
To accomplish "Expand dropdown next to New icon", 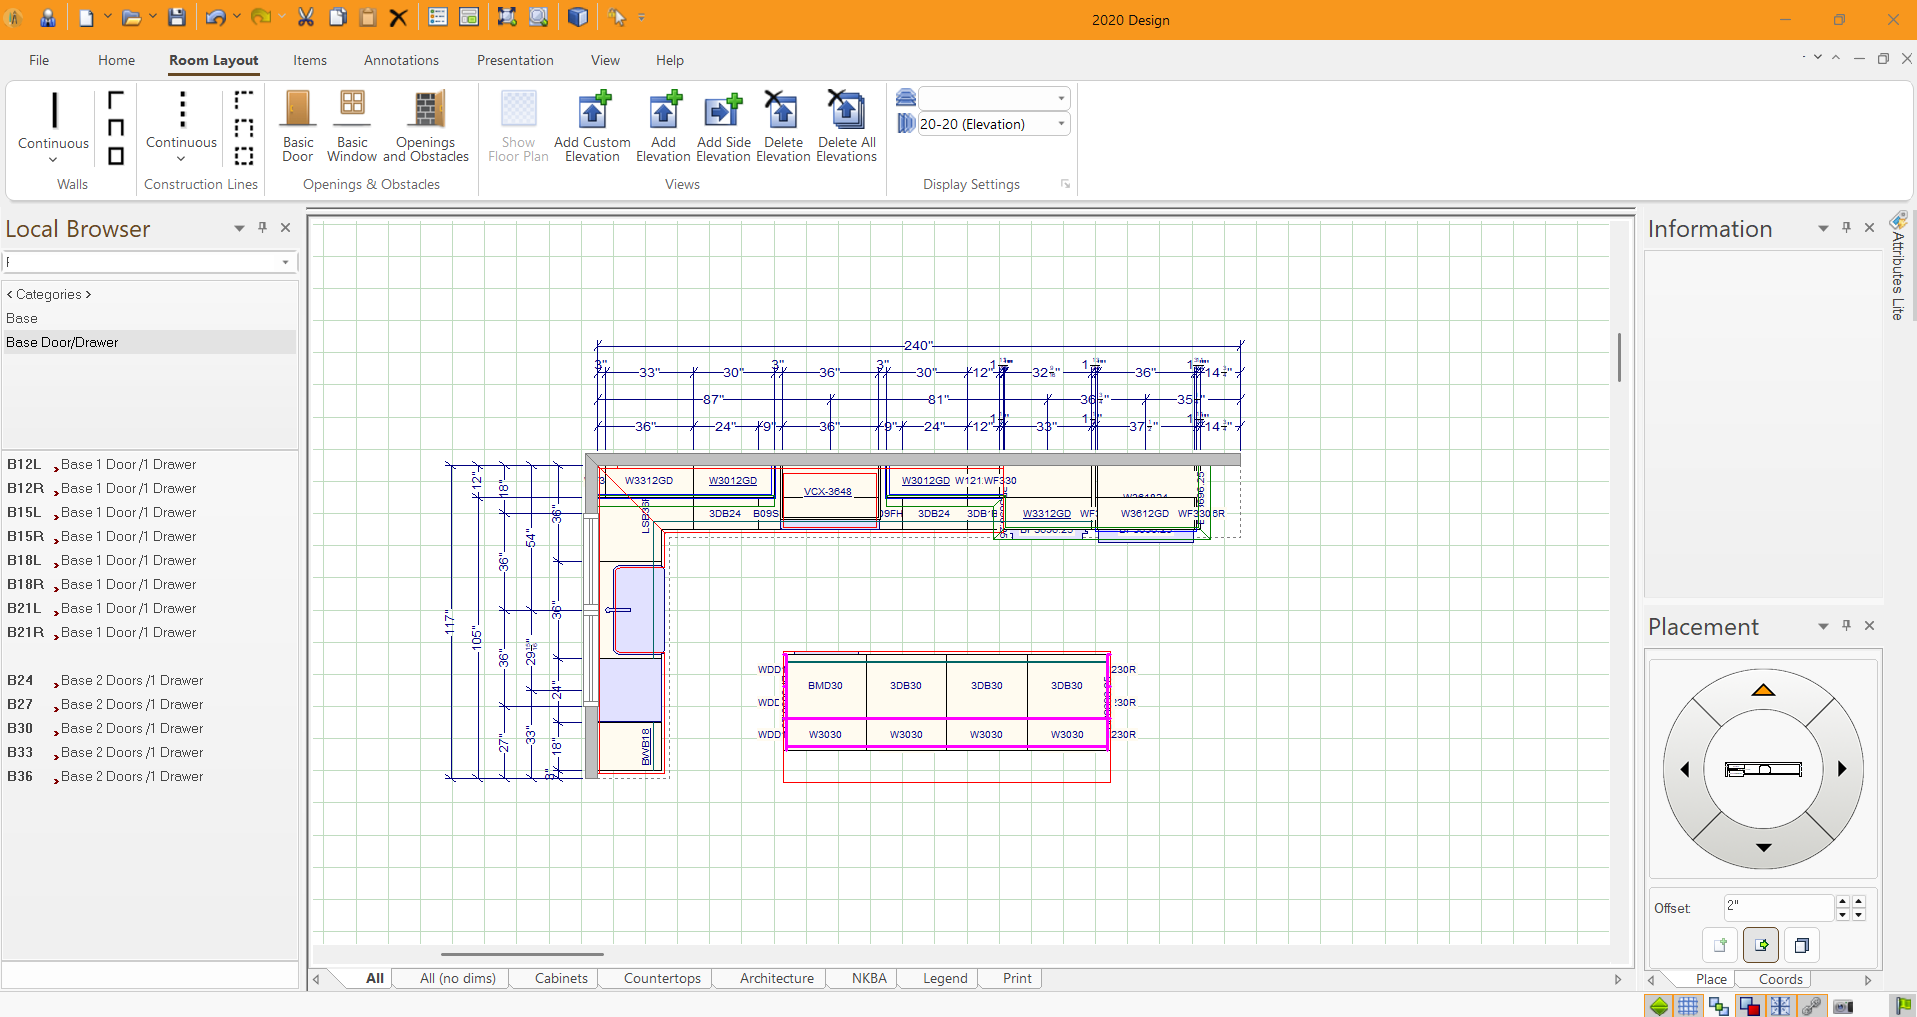I will coord(107,18).
